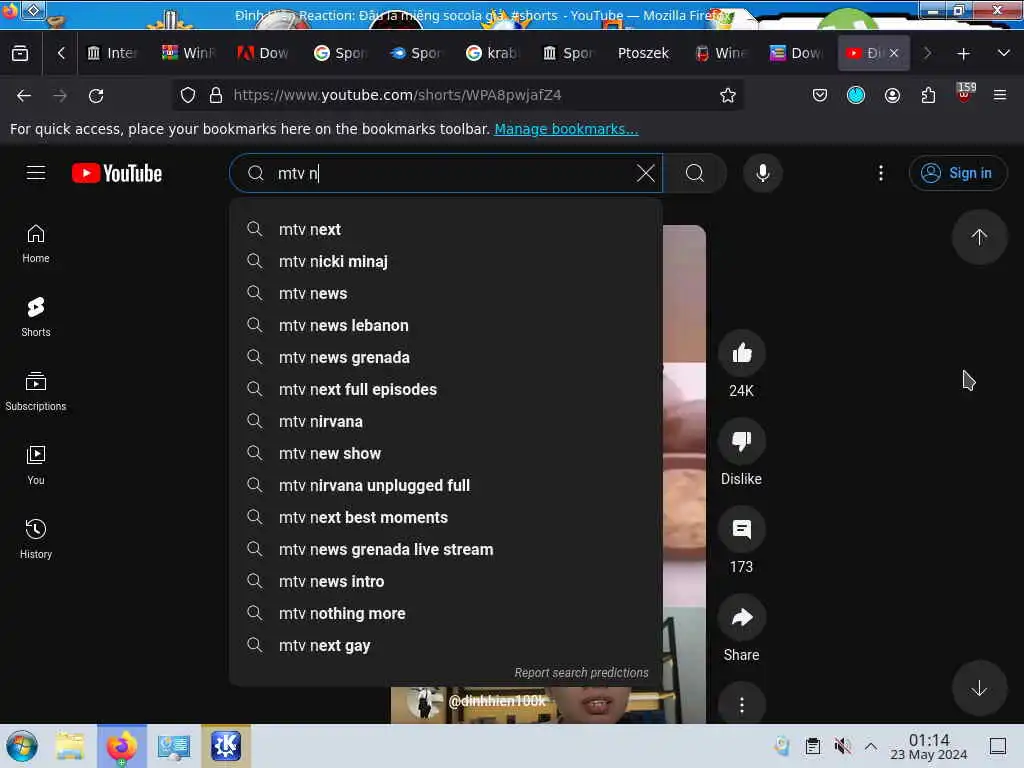Open the Extensions puzzle icon
The image size is (1024, 768).
coord(928,95)
